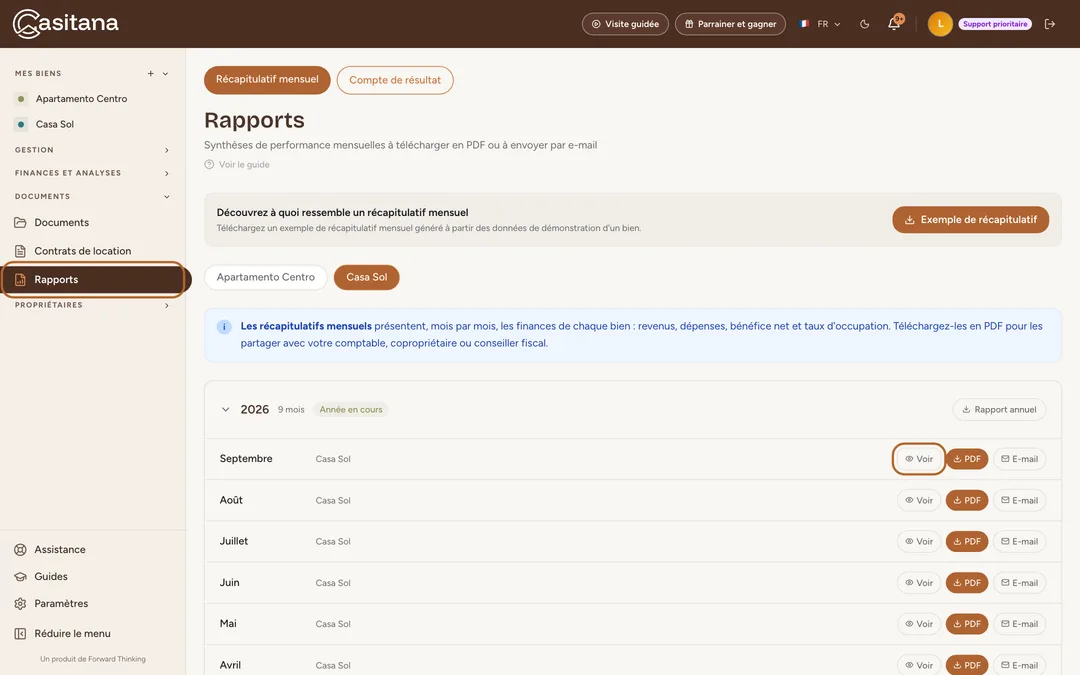This screenshot has width=1080, height=675.
Task: Open Contrats de location
Action: click(x=83, y=251)
